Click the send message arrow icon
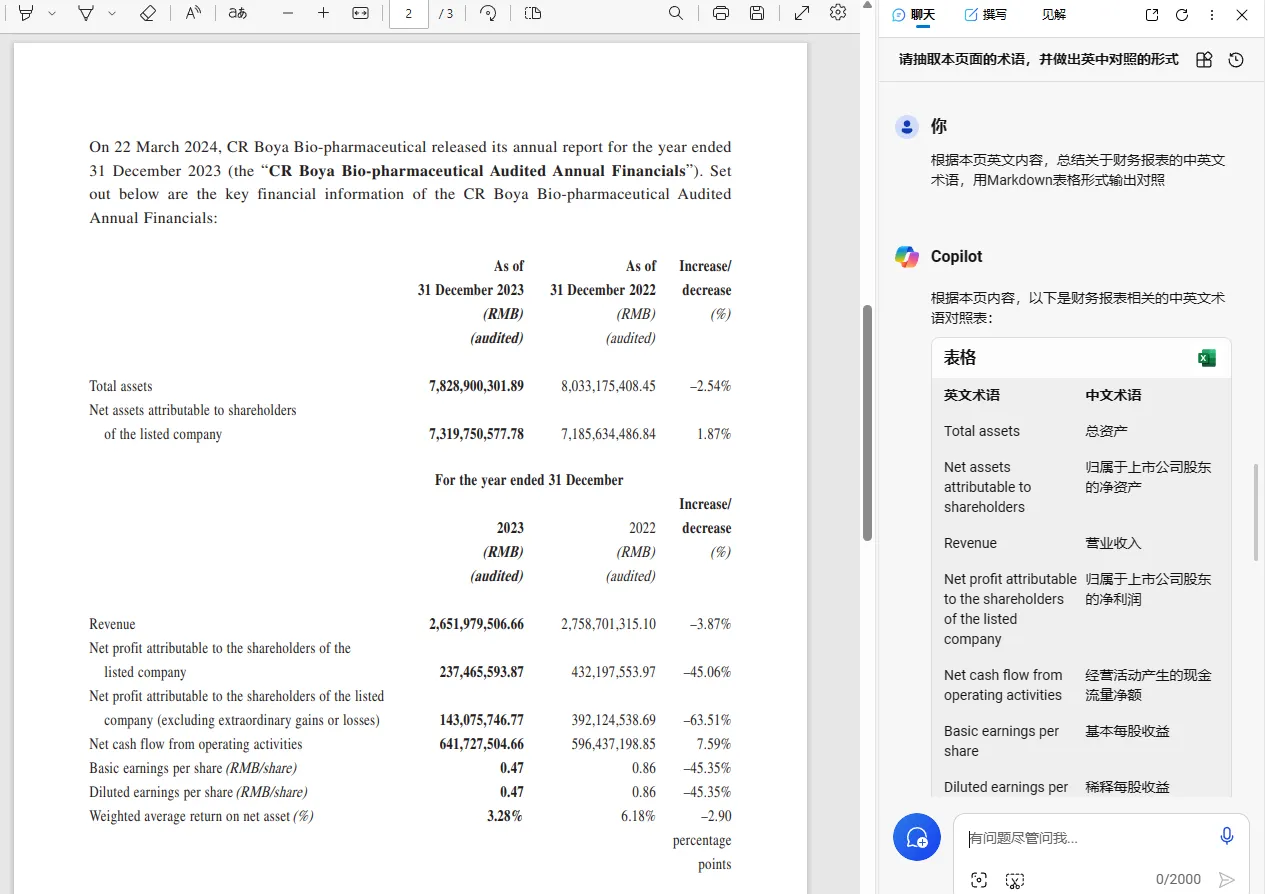The width and height of the screenshot is (1265, 894). (x=1226, y=880)
